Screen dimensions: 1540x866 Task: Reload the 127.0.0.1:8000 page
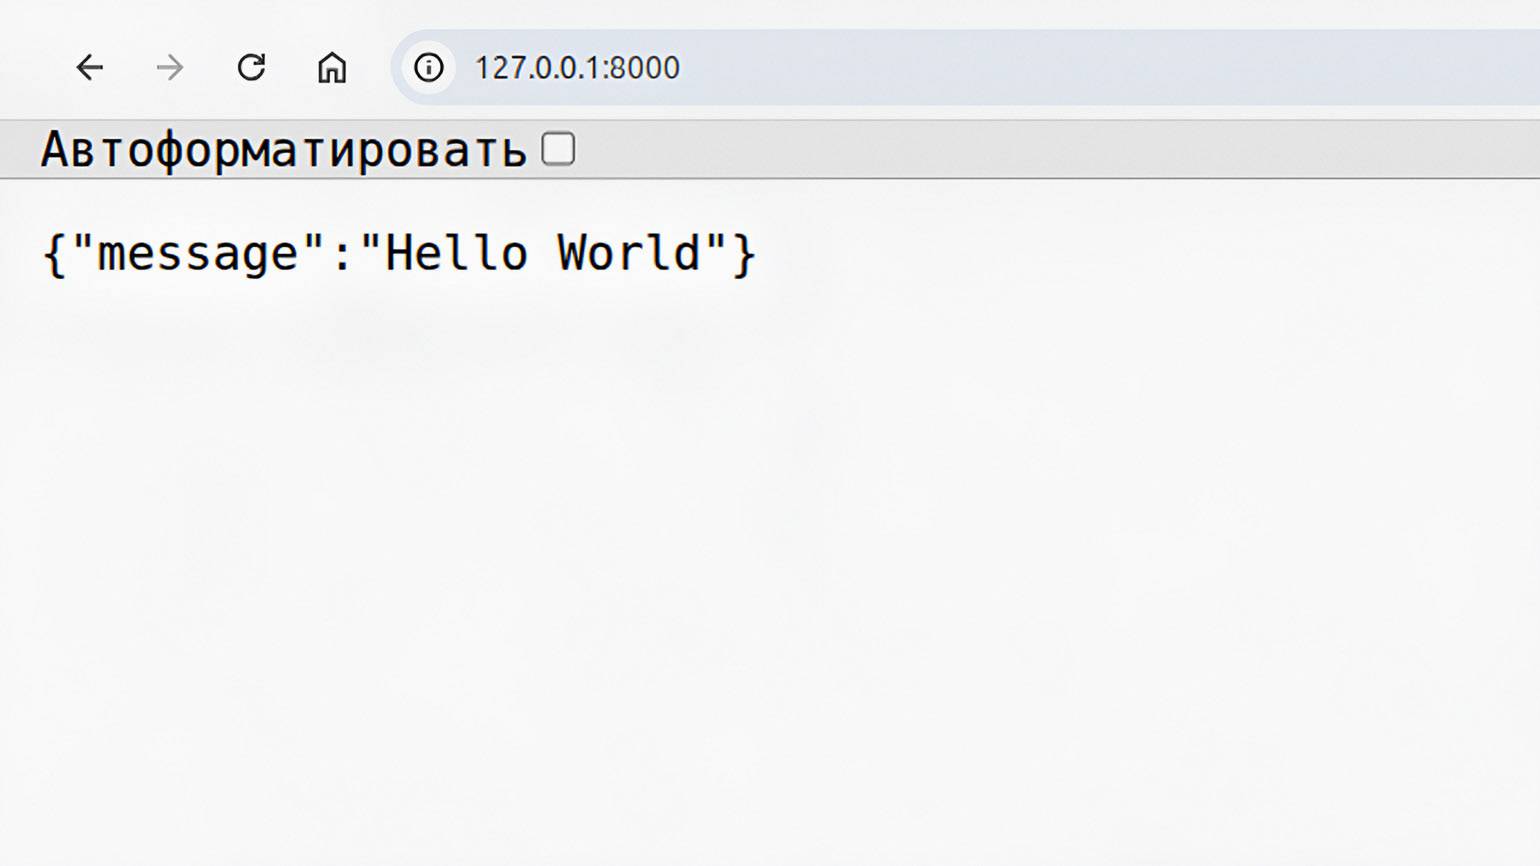[x=251, y=67]
